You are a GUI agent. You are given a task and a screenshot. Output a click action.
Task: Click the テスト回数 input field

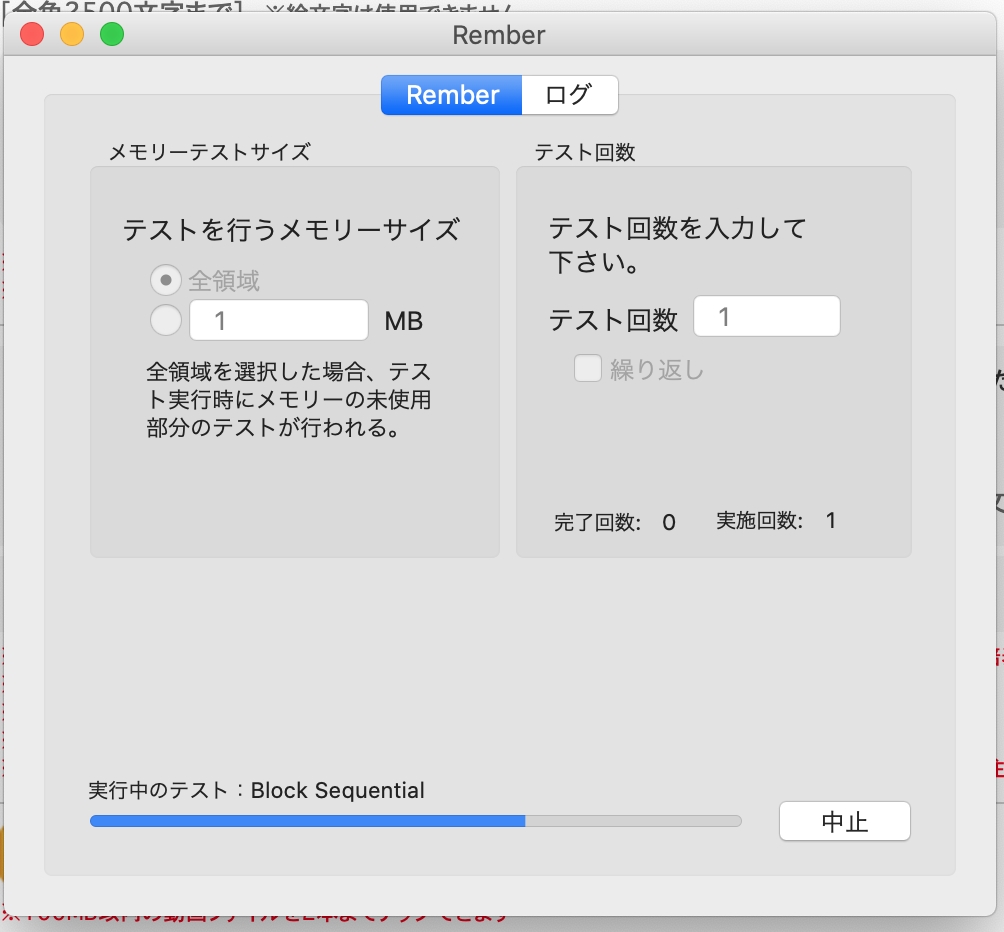click(x=767, y=316)
